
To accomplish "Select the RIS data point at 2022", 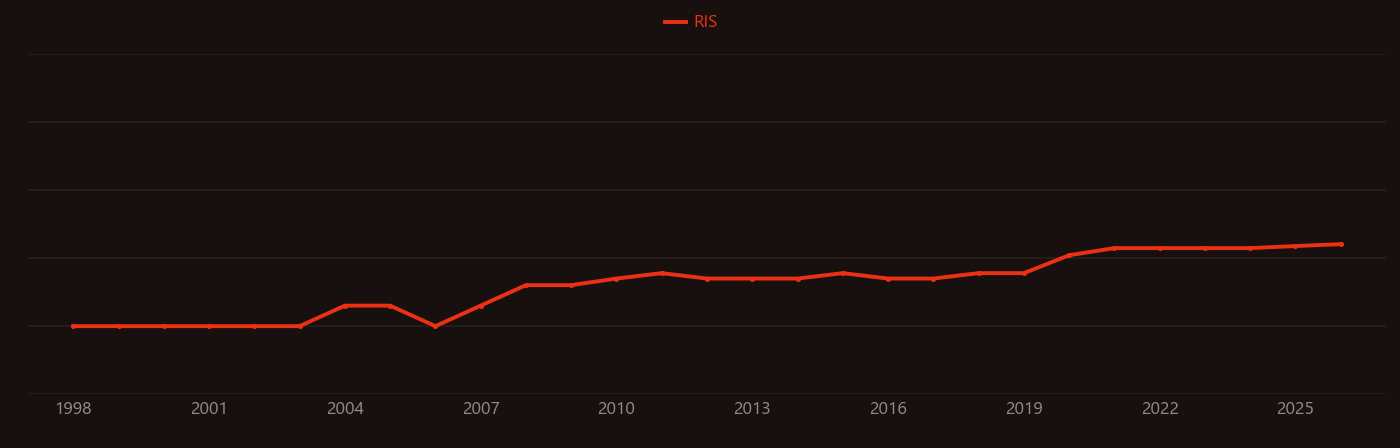I will point(1160,248).
